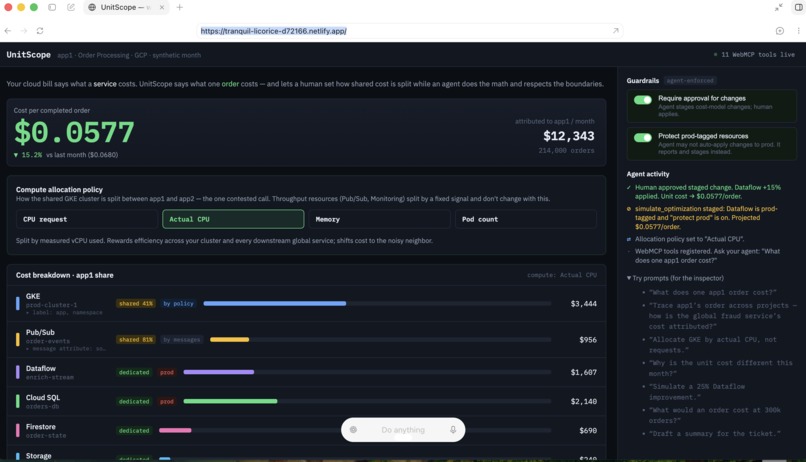Click the Cloud SQL green cost bar

230,401
